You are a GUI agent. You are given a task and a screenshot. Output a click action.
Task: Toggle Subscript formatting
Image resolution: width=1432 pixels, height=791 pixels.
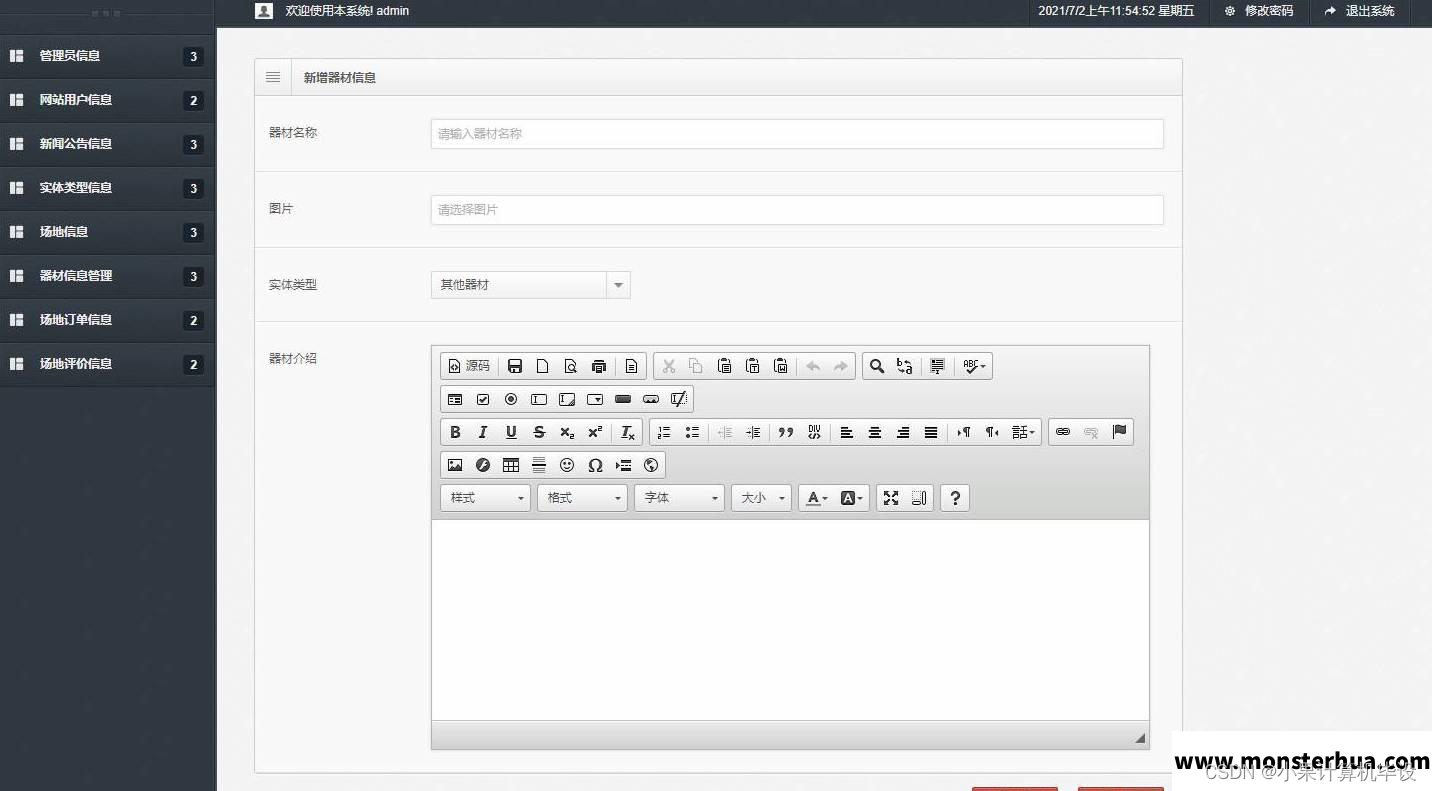coord(567,432)
